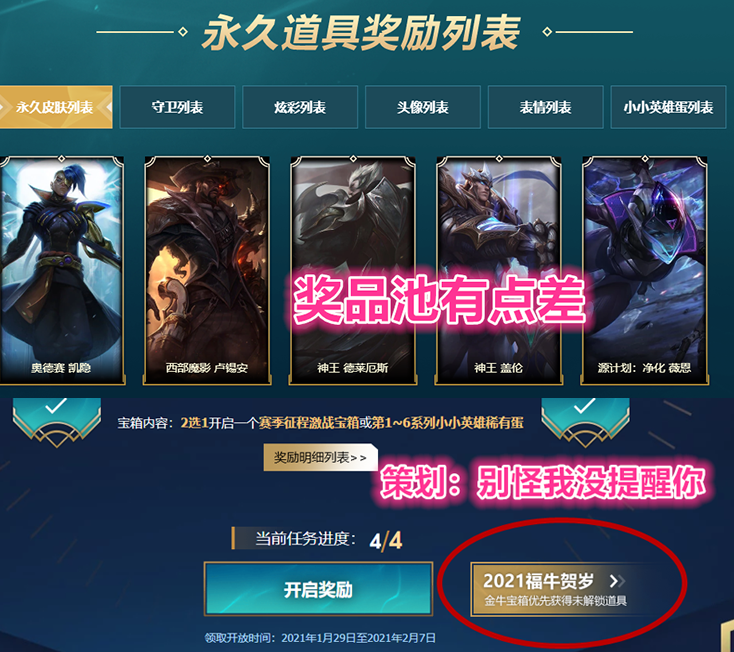
Task: Click the 奥德赛 凯隐 skin card
Action: [x=62, y=271]
